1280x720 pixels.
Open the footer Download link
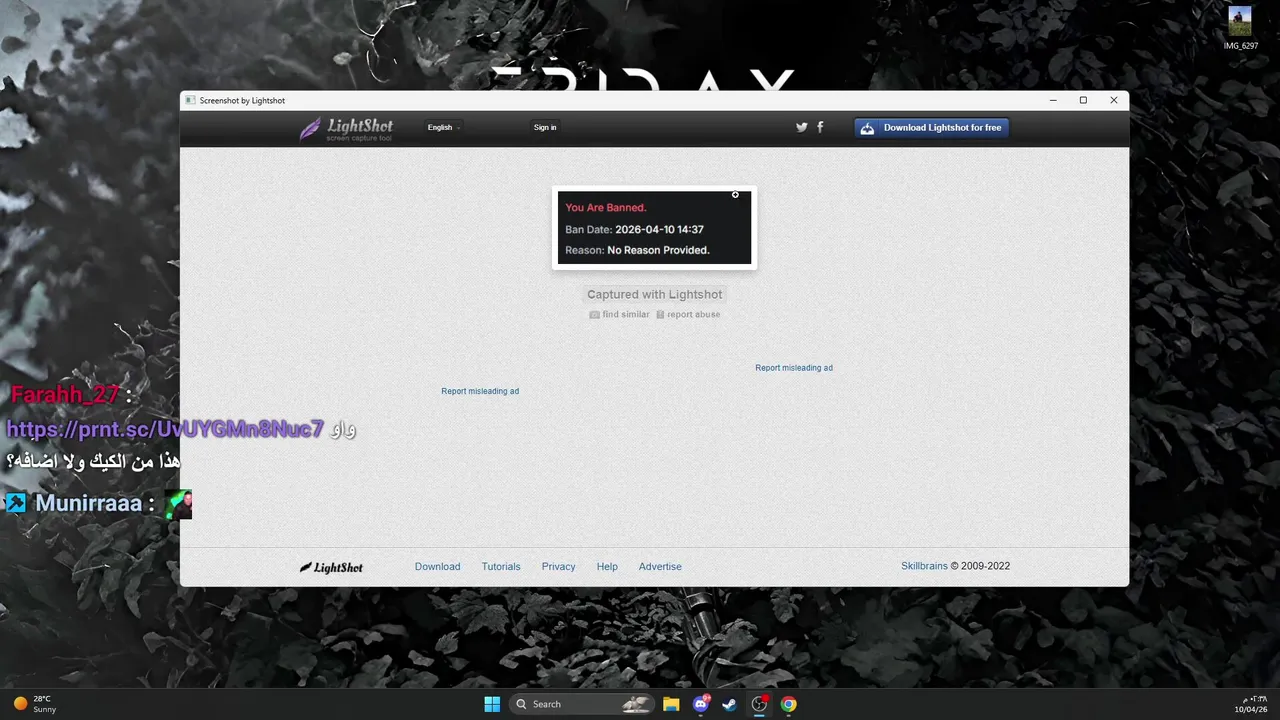click(438, 566)
